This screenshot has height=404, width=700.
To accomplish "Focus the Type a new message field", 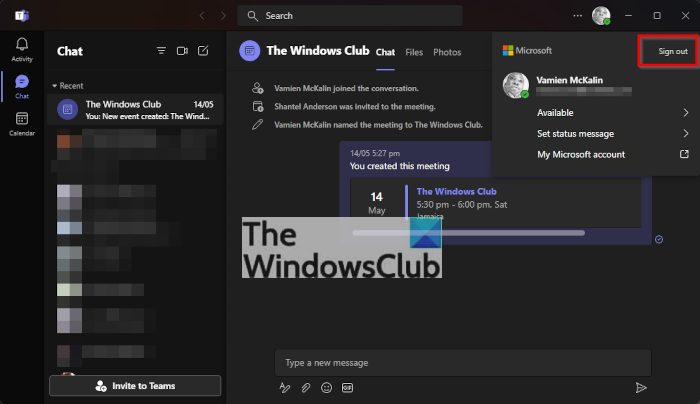I will 463,362.
